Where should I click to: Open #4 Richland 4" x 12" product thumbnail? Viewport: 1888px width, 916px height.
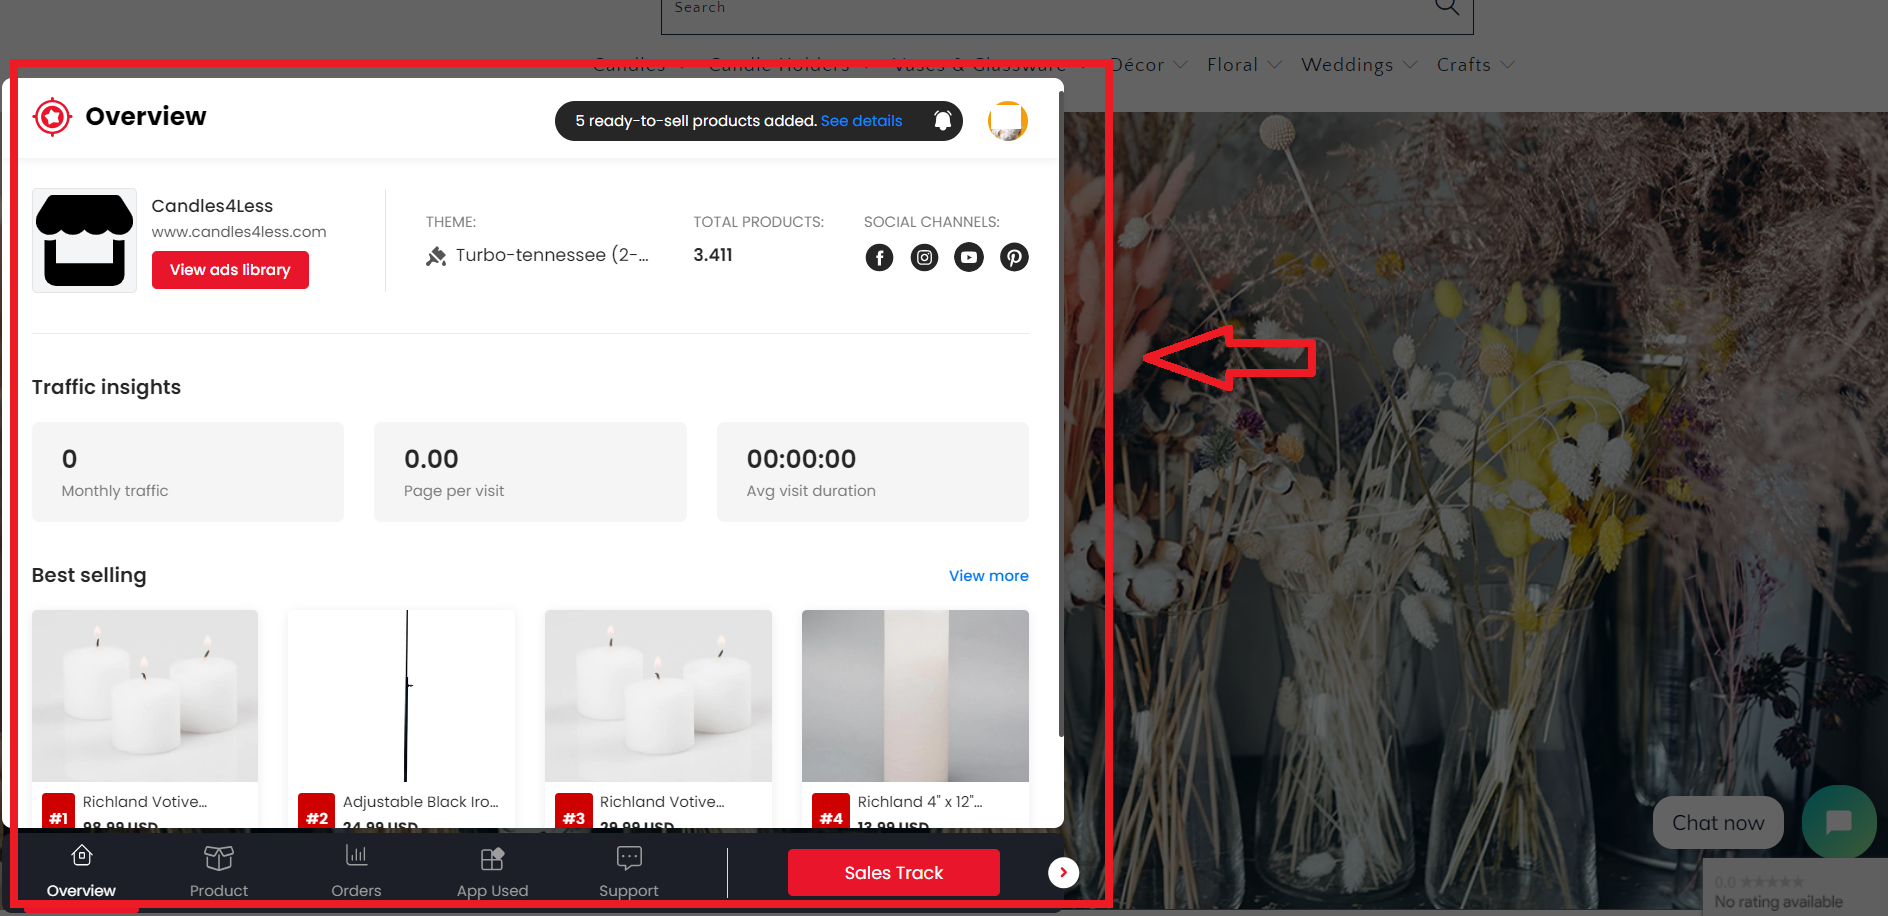point(915,696)
